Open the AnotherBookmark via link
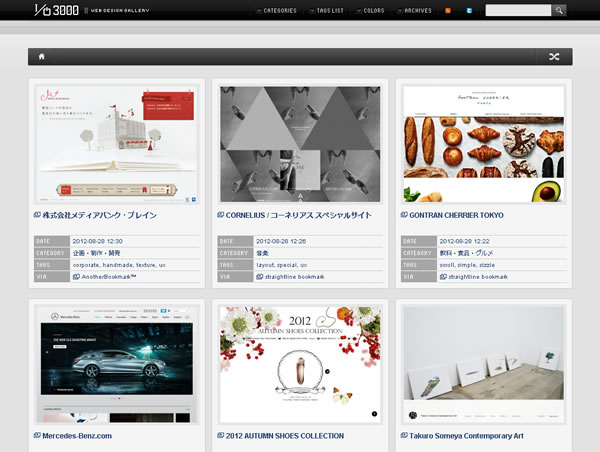 [109, 277]
